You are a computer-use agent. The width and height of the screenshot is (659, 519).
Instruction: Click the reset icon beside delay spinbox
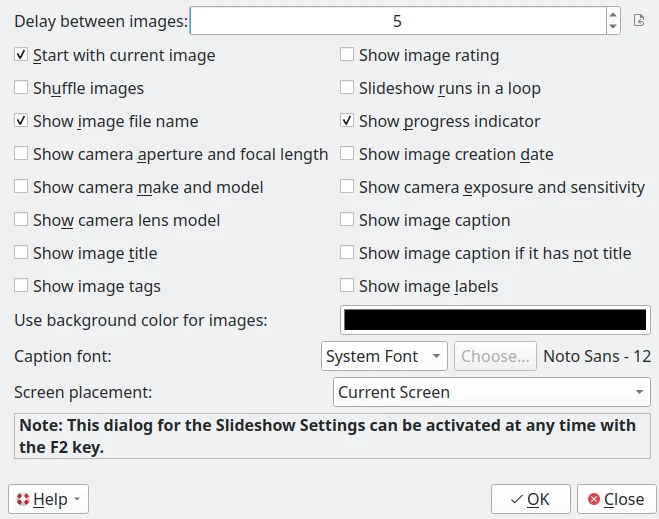[x=640, y=20]
